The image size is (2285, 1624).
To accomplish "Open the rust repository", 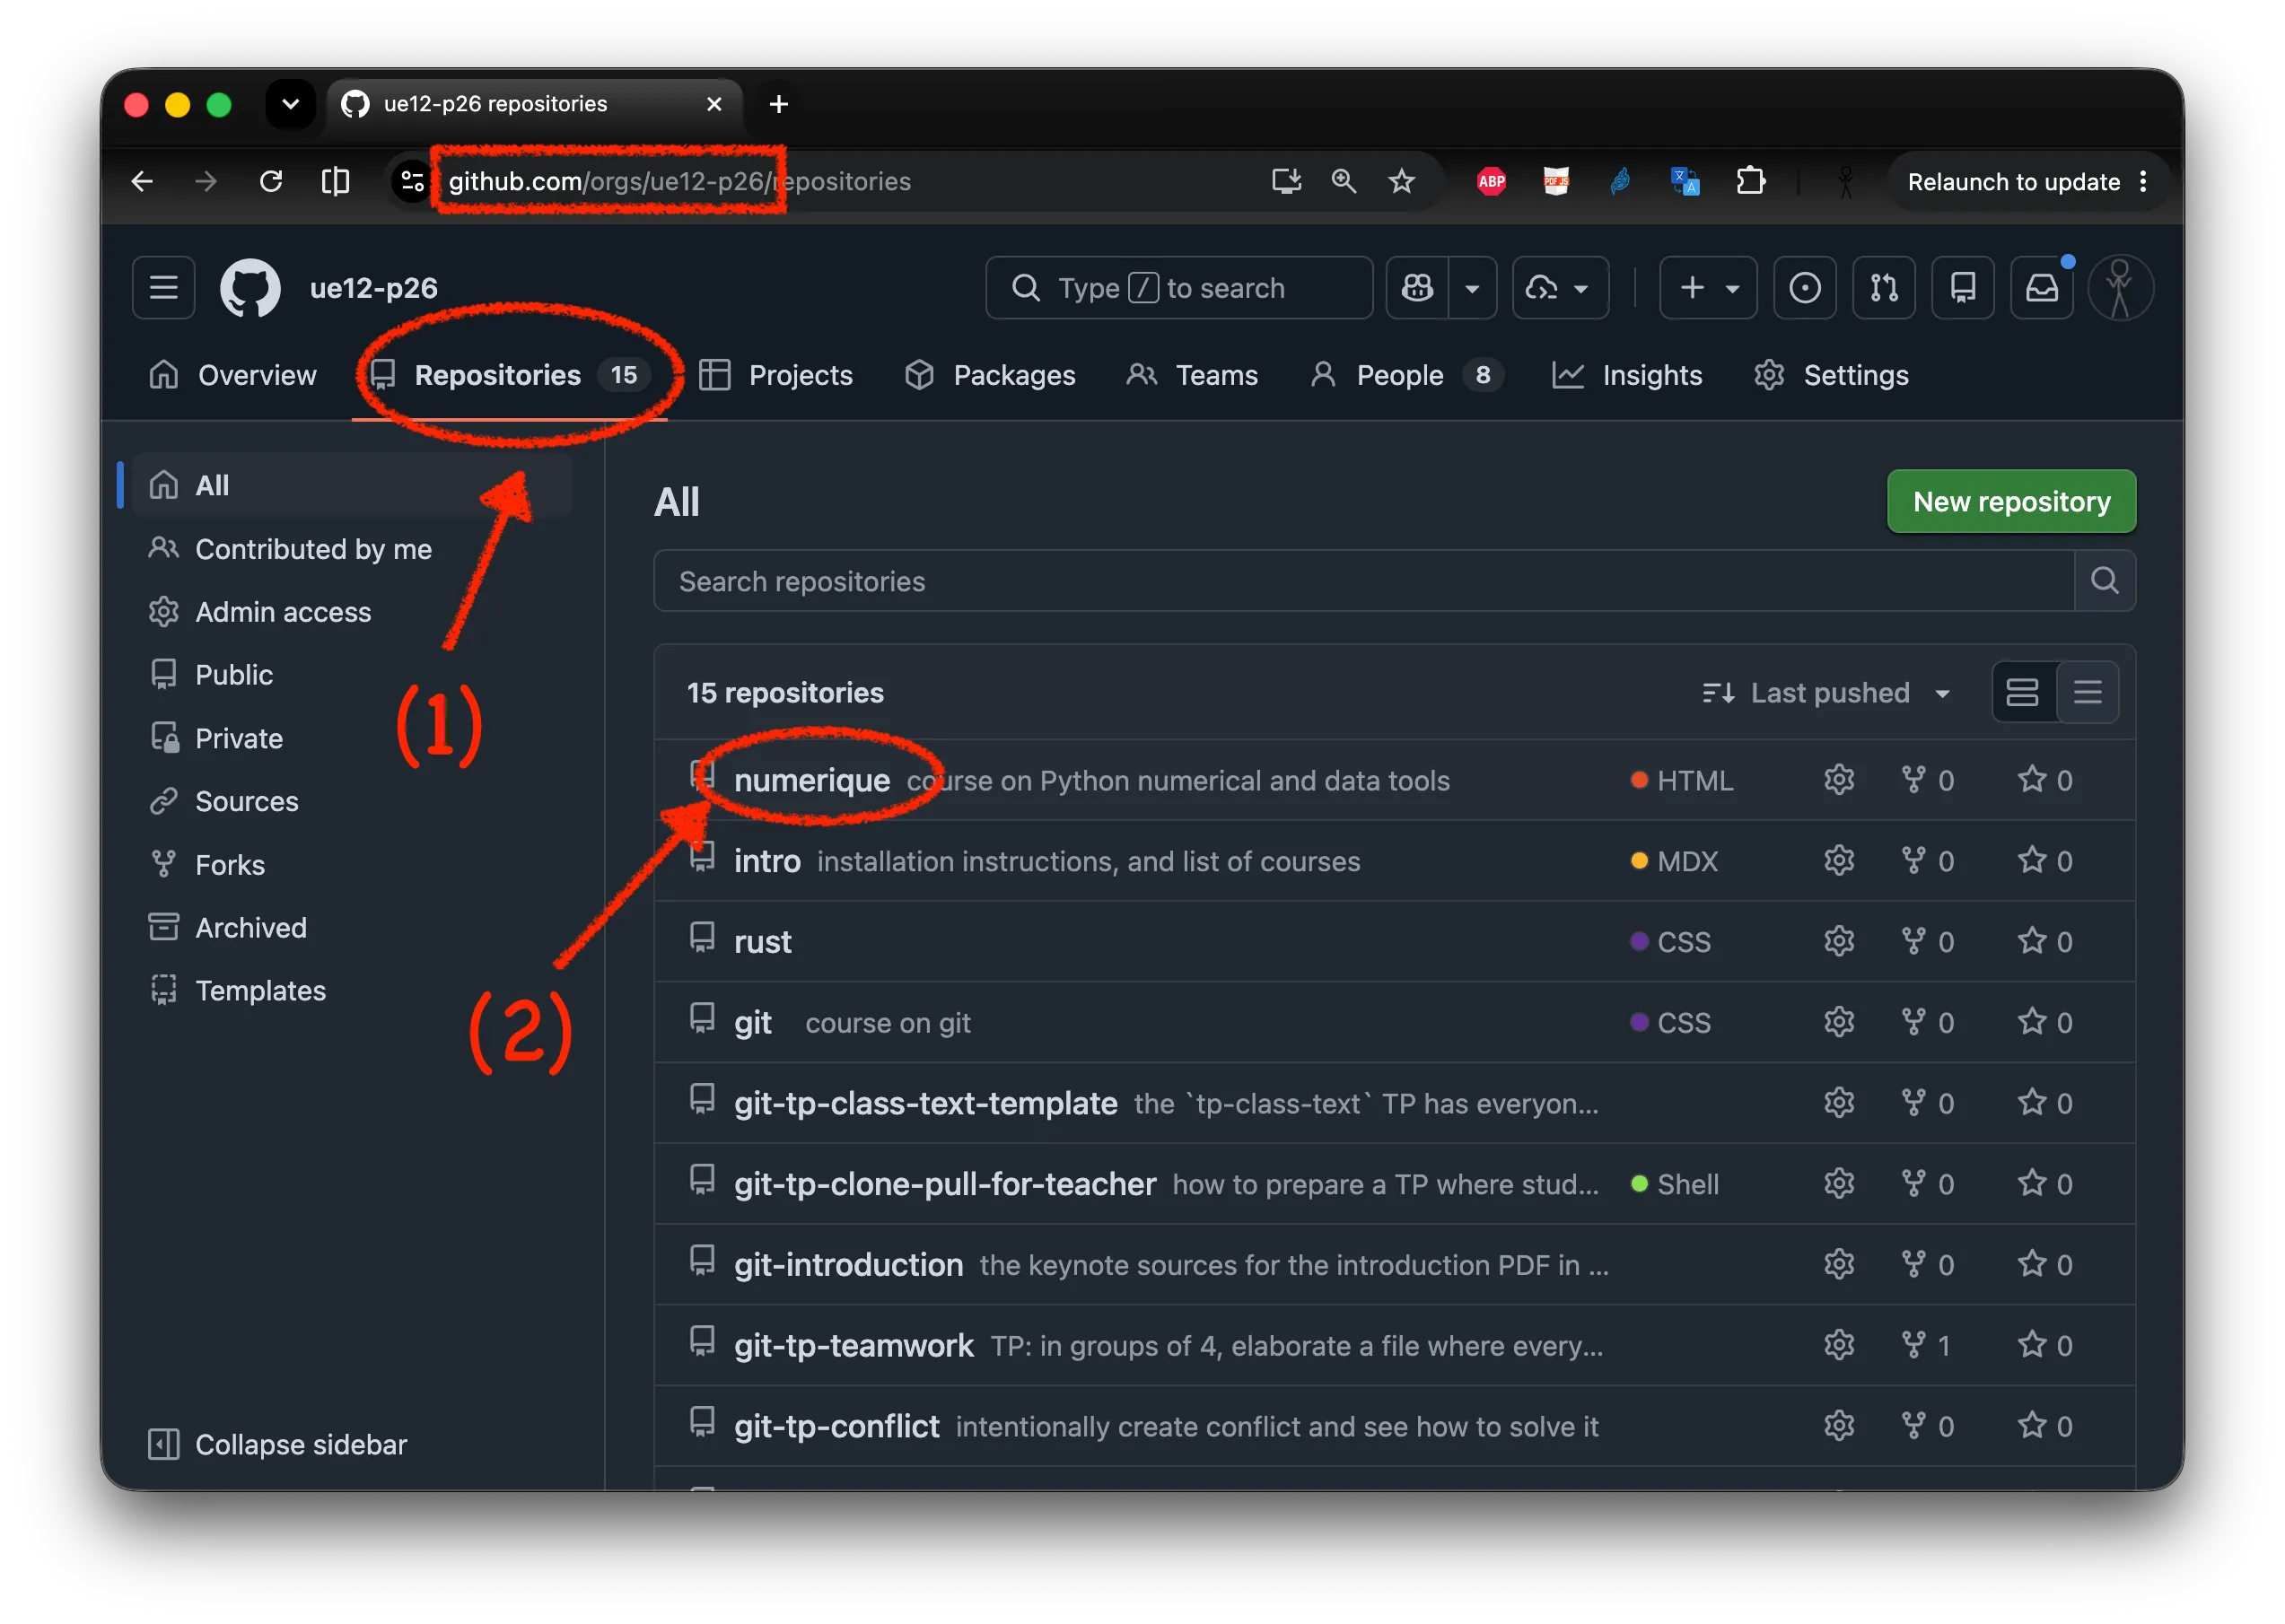I will (x=763, y=942).
